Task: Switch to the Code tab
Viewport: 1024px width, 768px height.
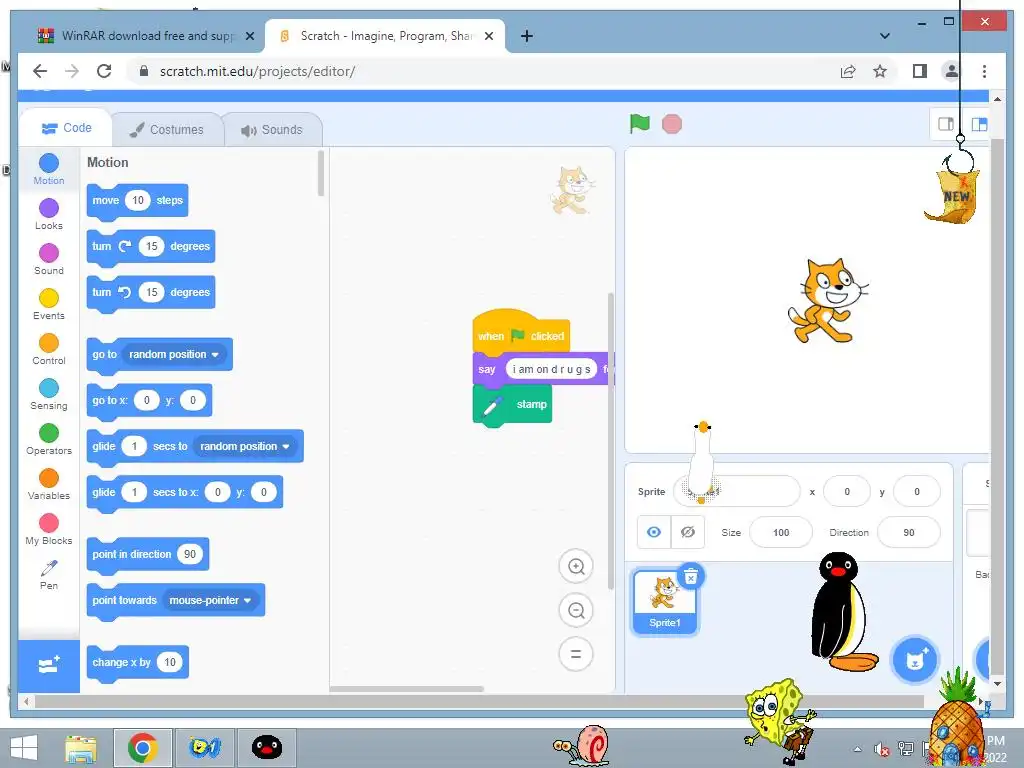Action: point(67,128)
